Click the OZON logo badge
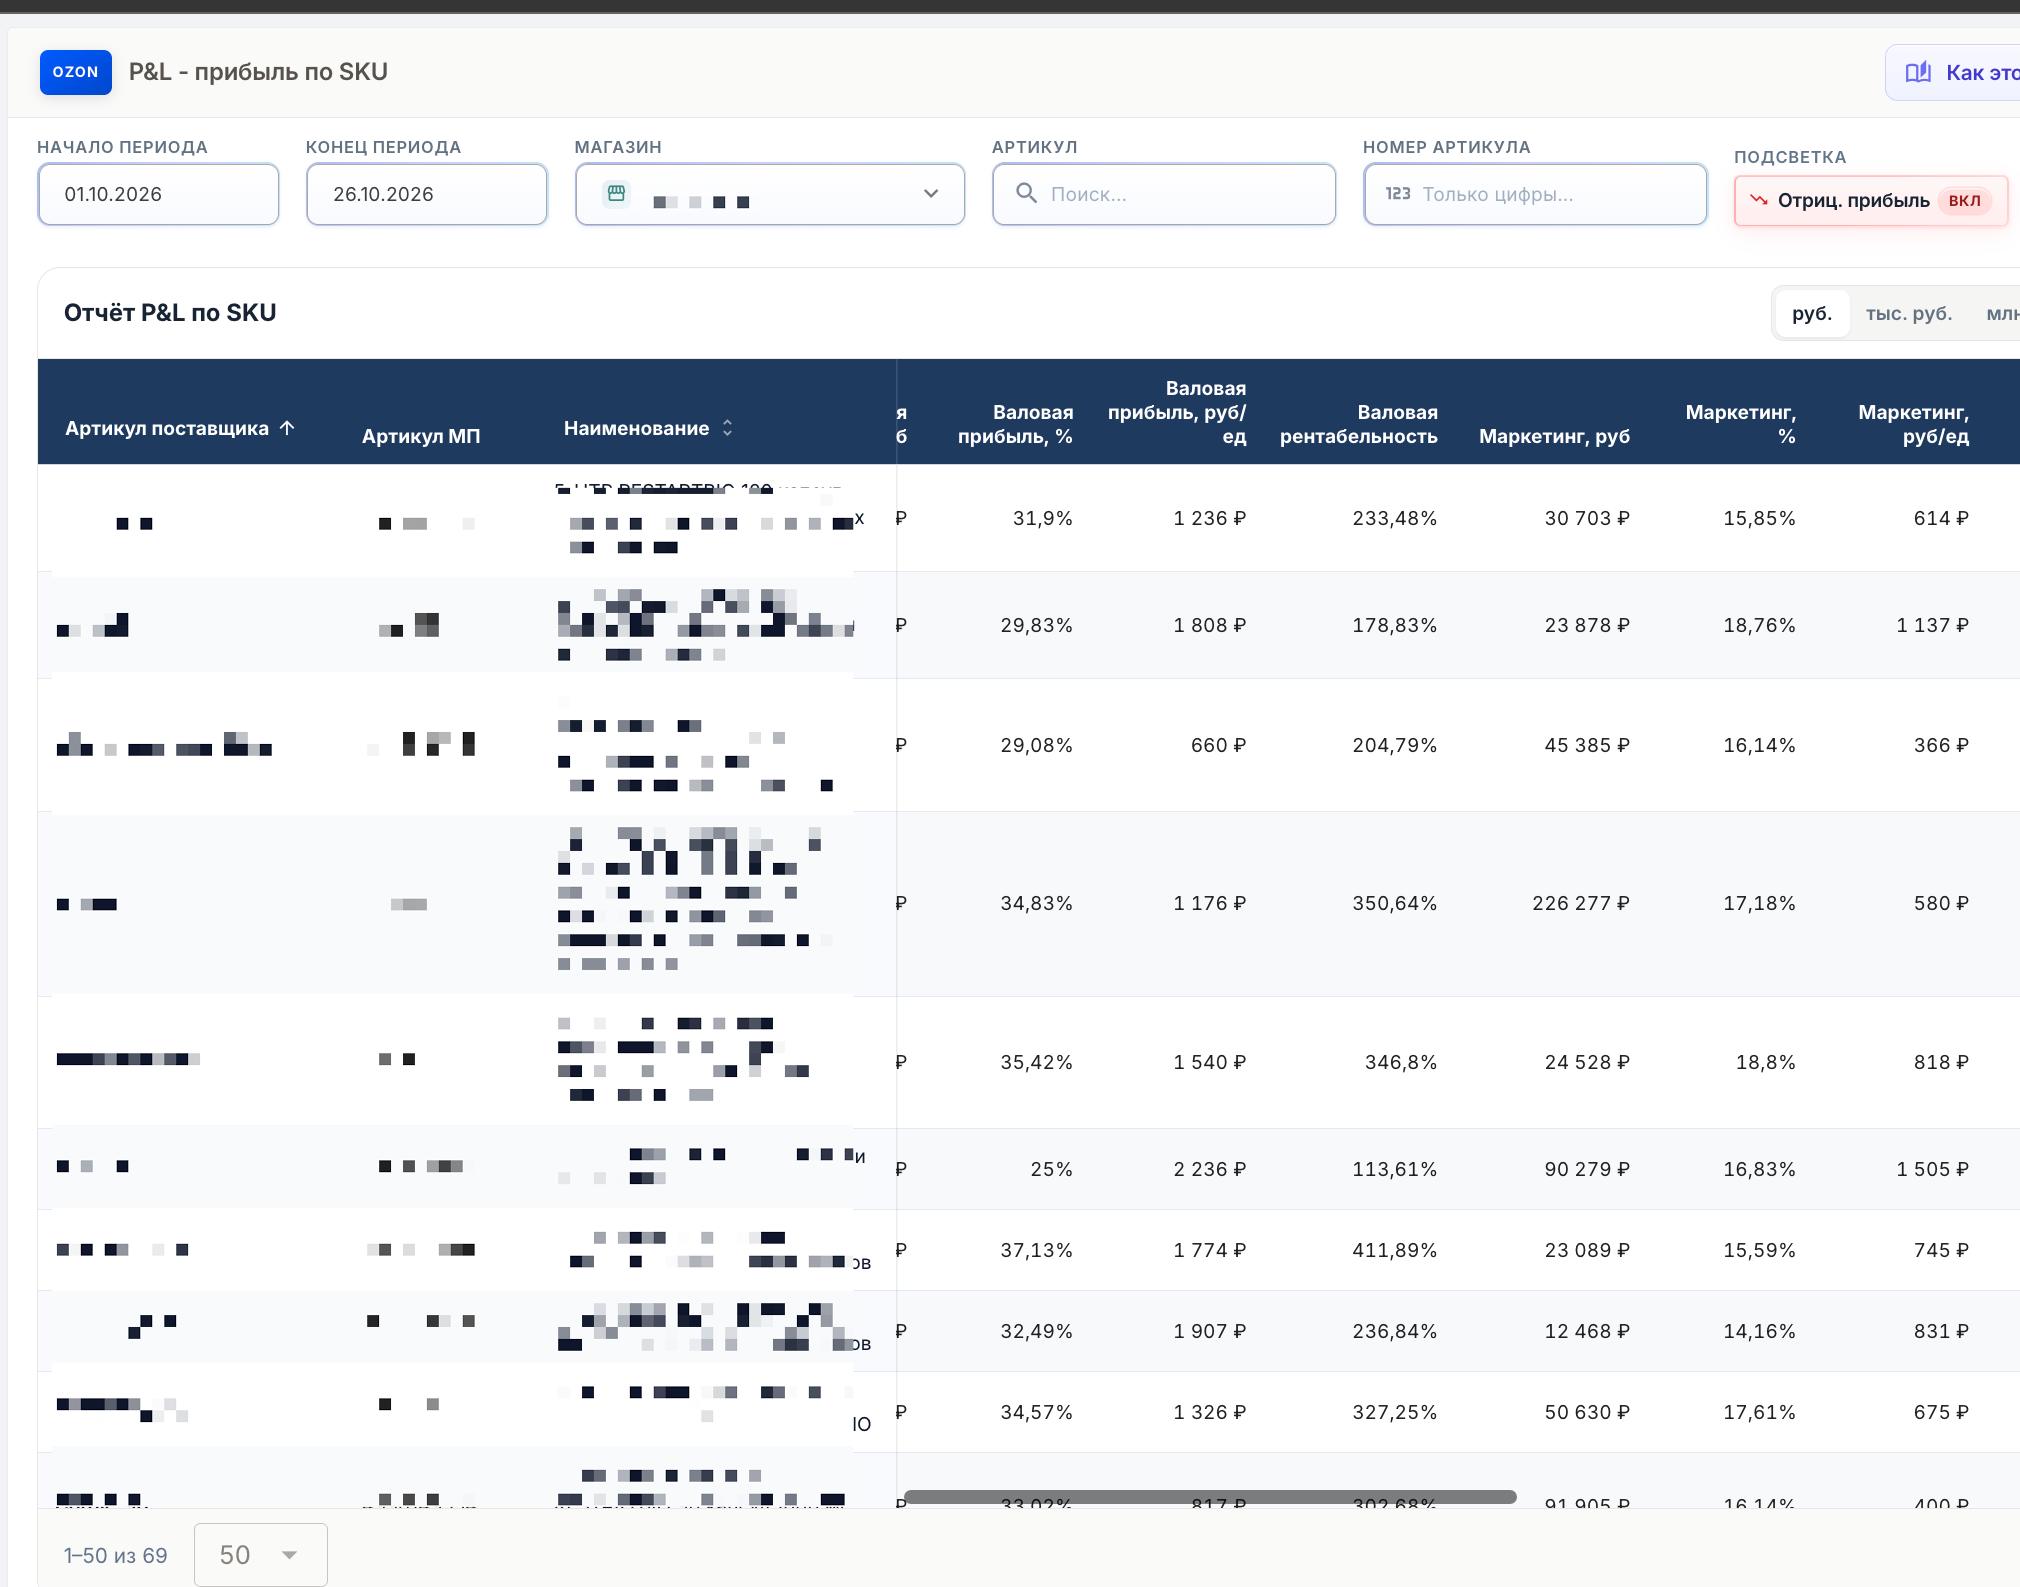 [x=76, y=72]
